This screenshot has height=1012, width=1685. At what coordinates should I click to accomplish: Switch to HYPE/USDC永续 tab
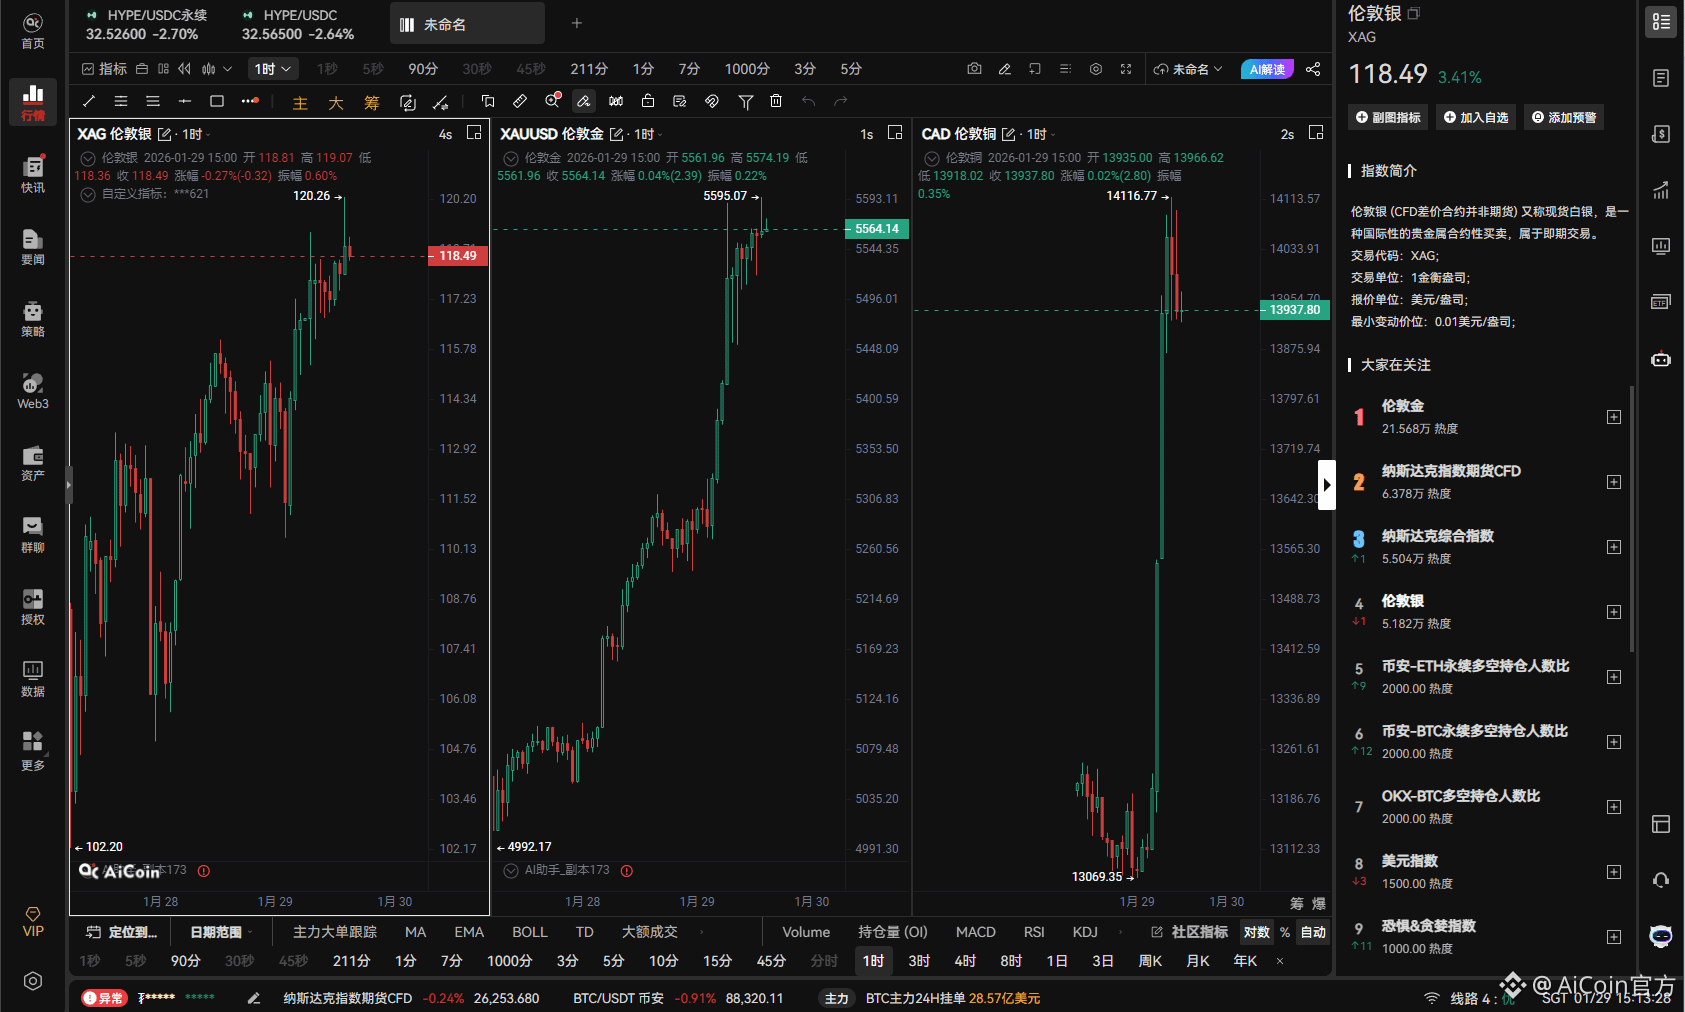(147, 24)
